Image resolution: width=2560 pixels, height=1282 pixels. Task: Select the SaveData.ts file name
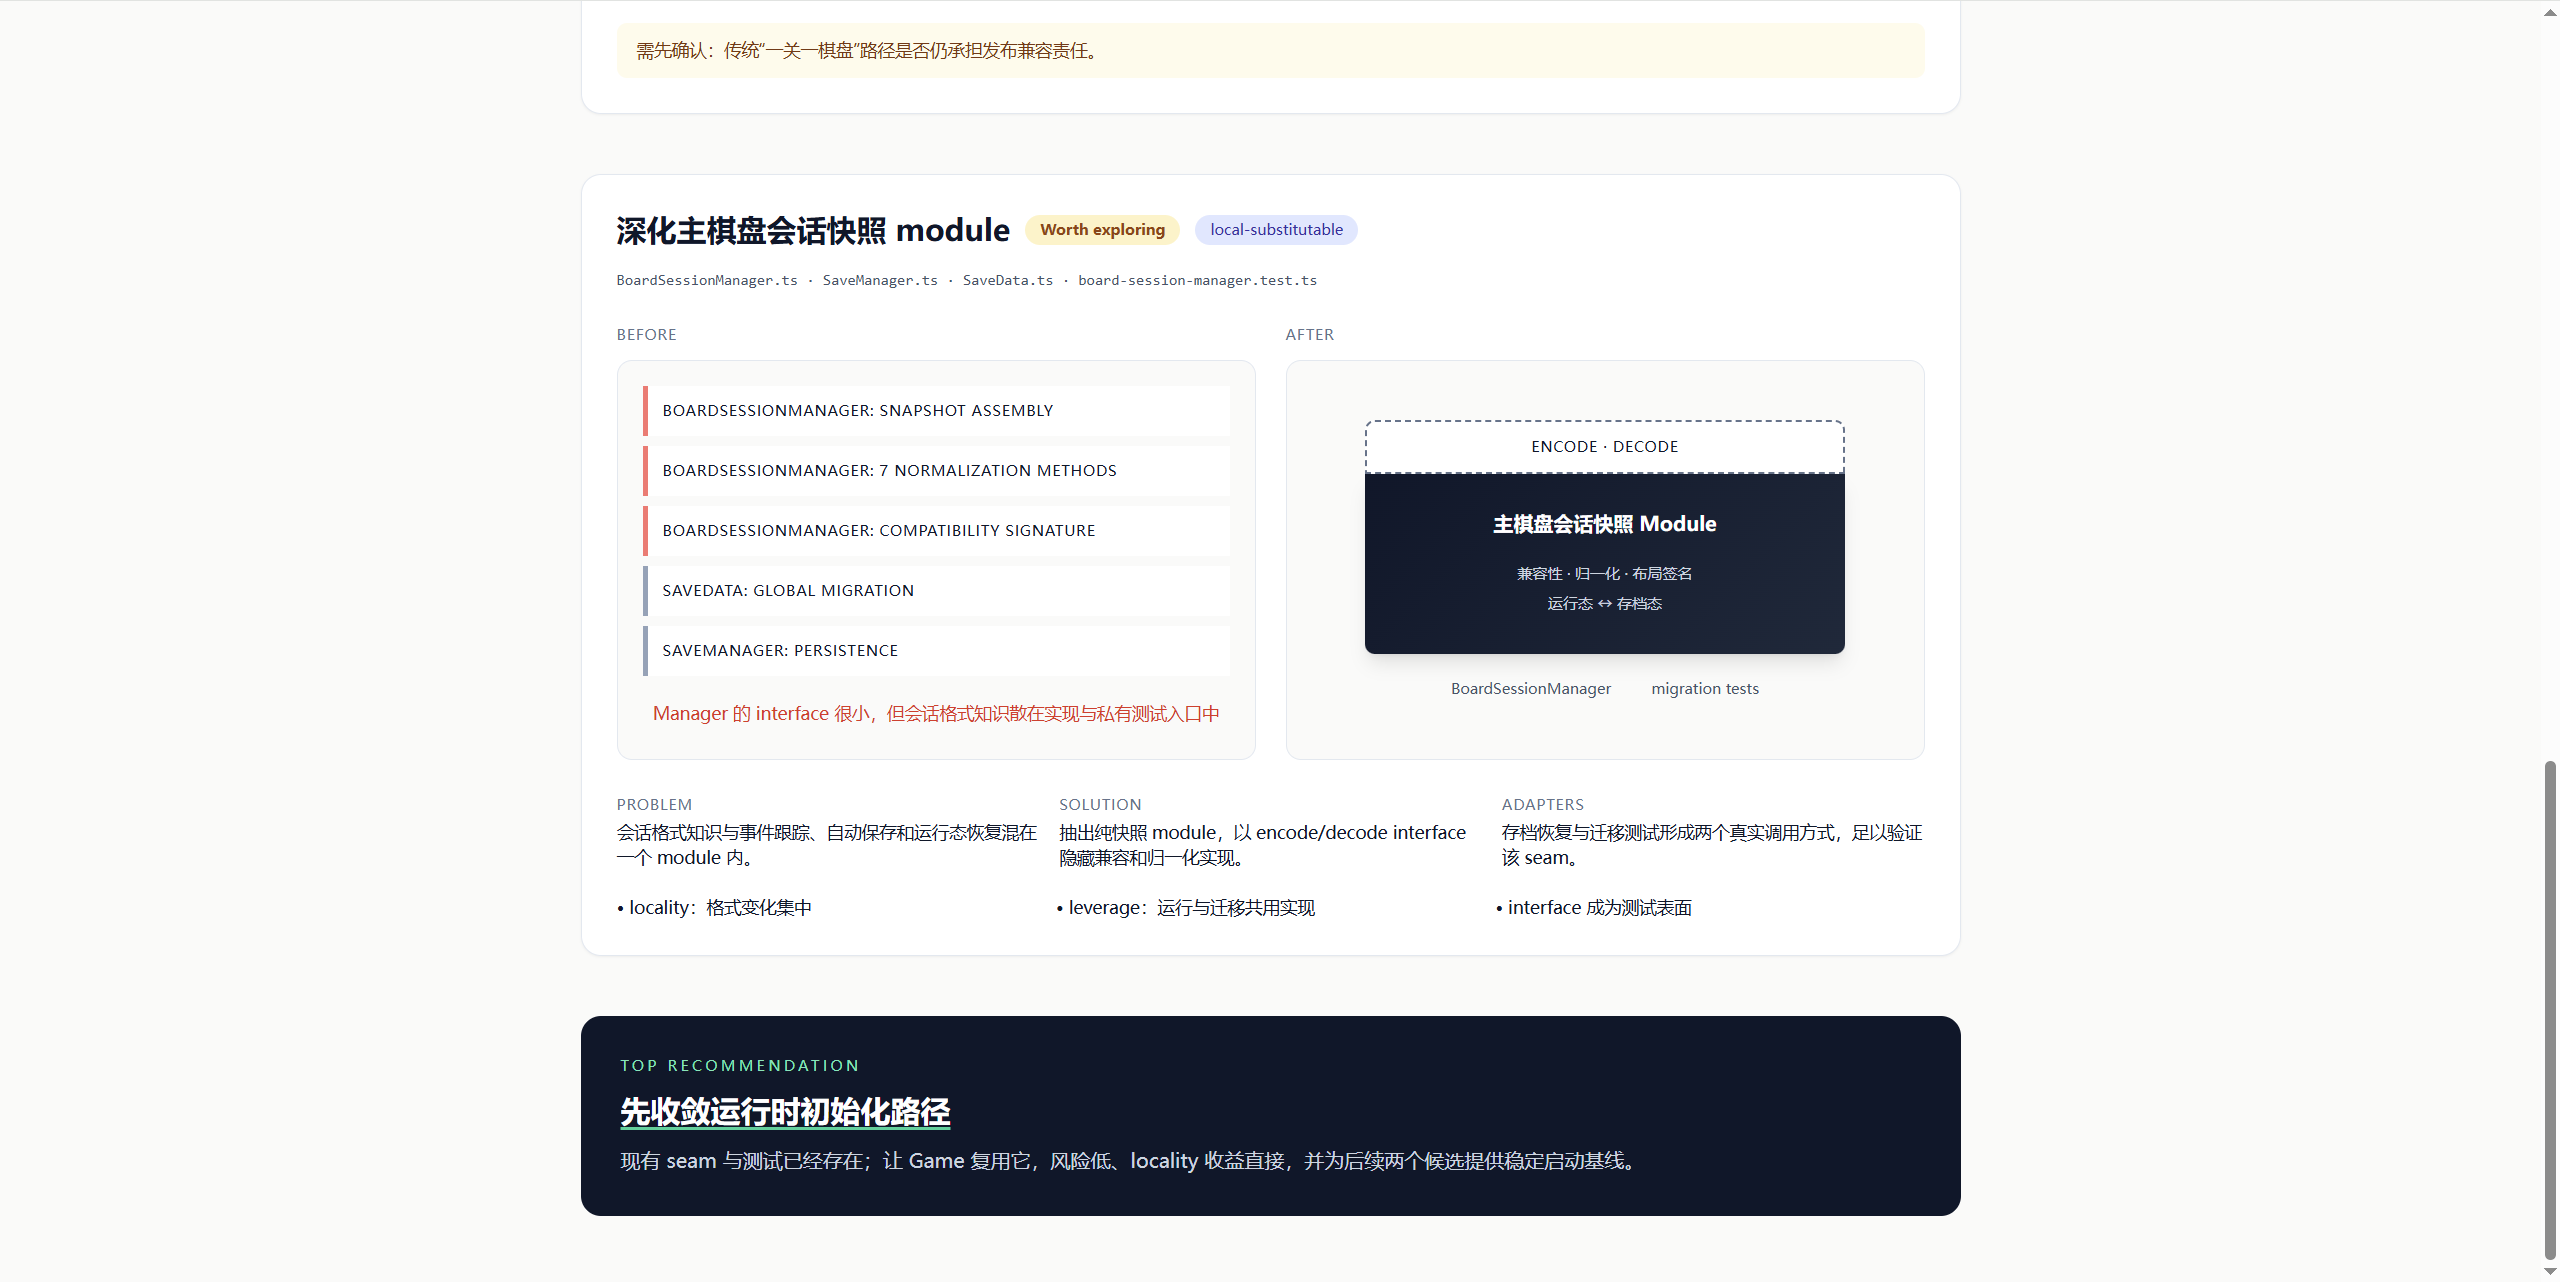[1008, 280]
